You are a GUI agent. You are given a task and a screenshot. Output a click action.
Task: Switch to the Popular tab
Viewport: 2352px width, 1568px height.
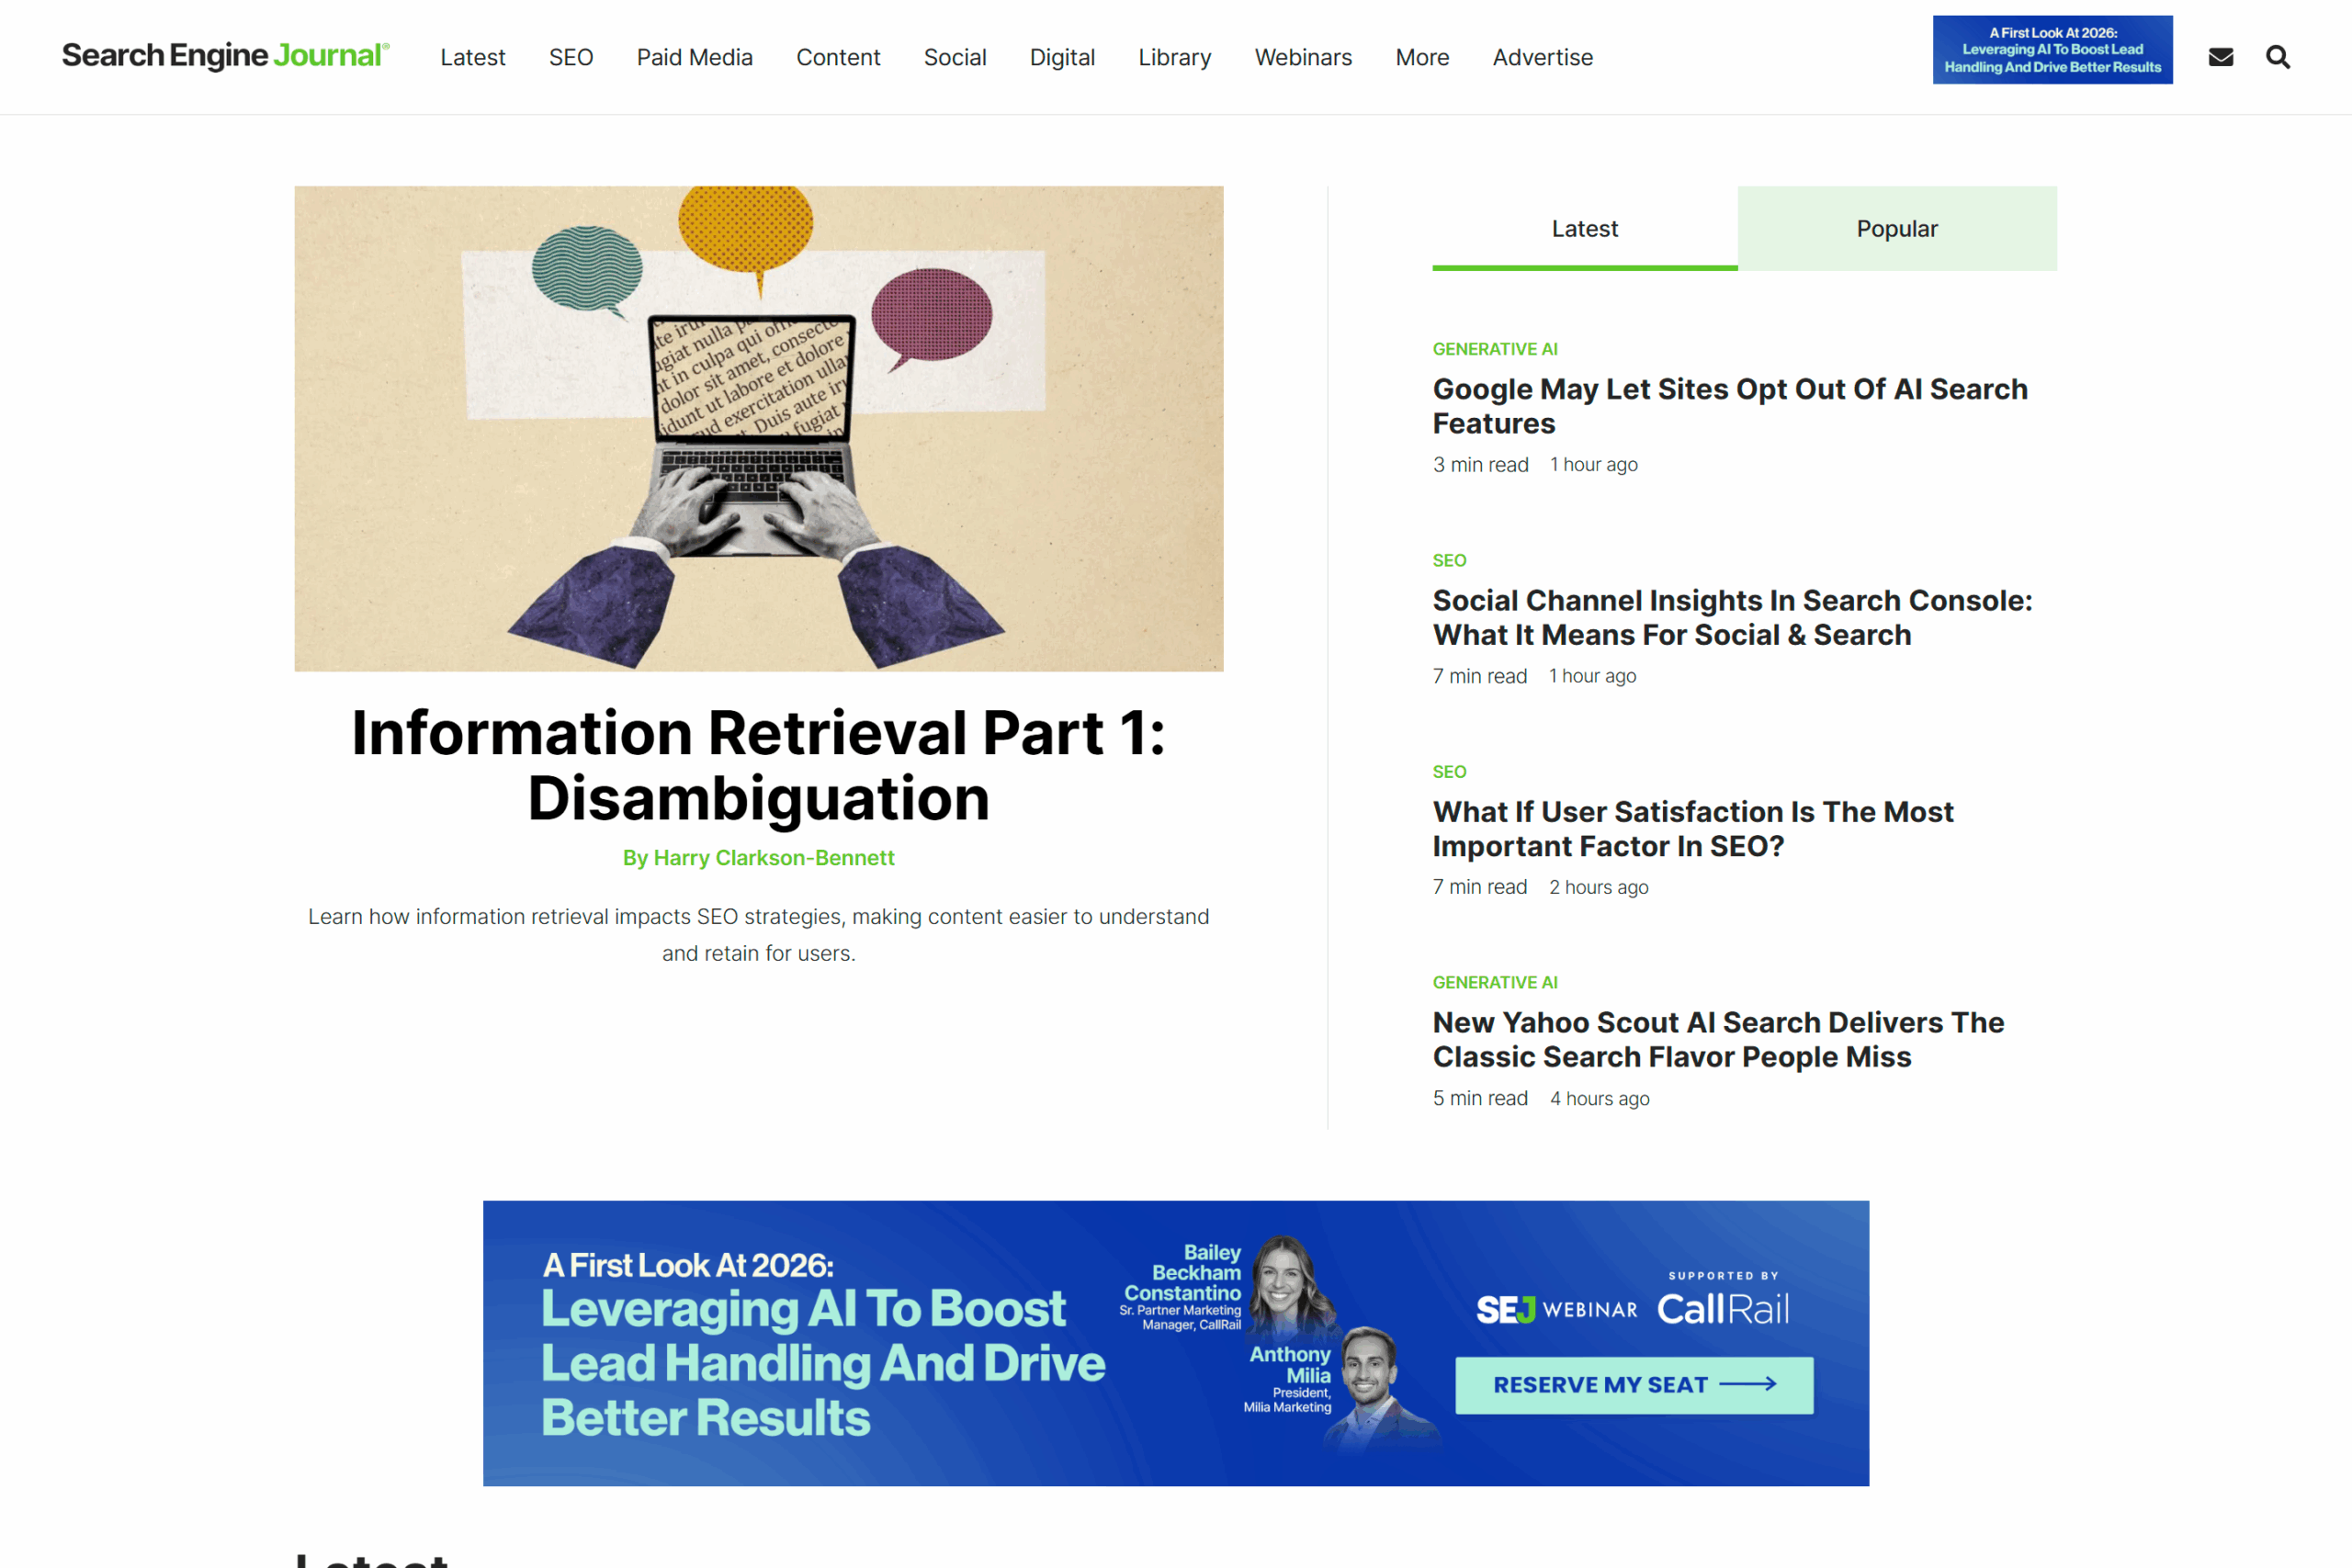click(x=1896, y=228)
